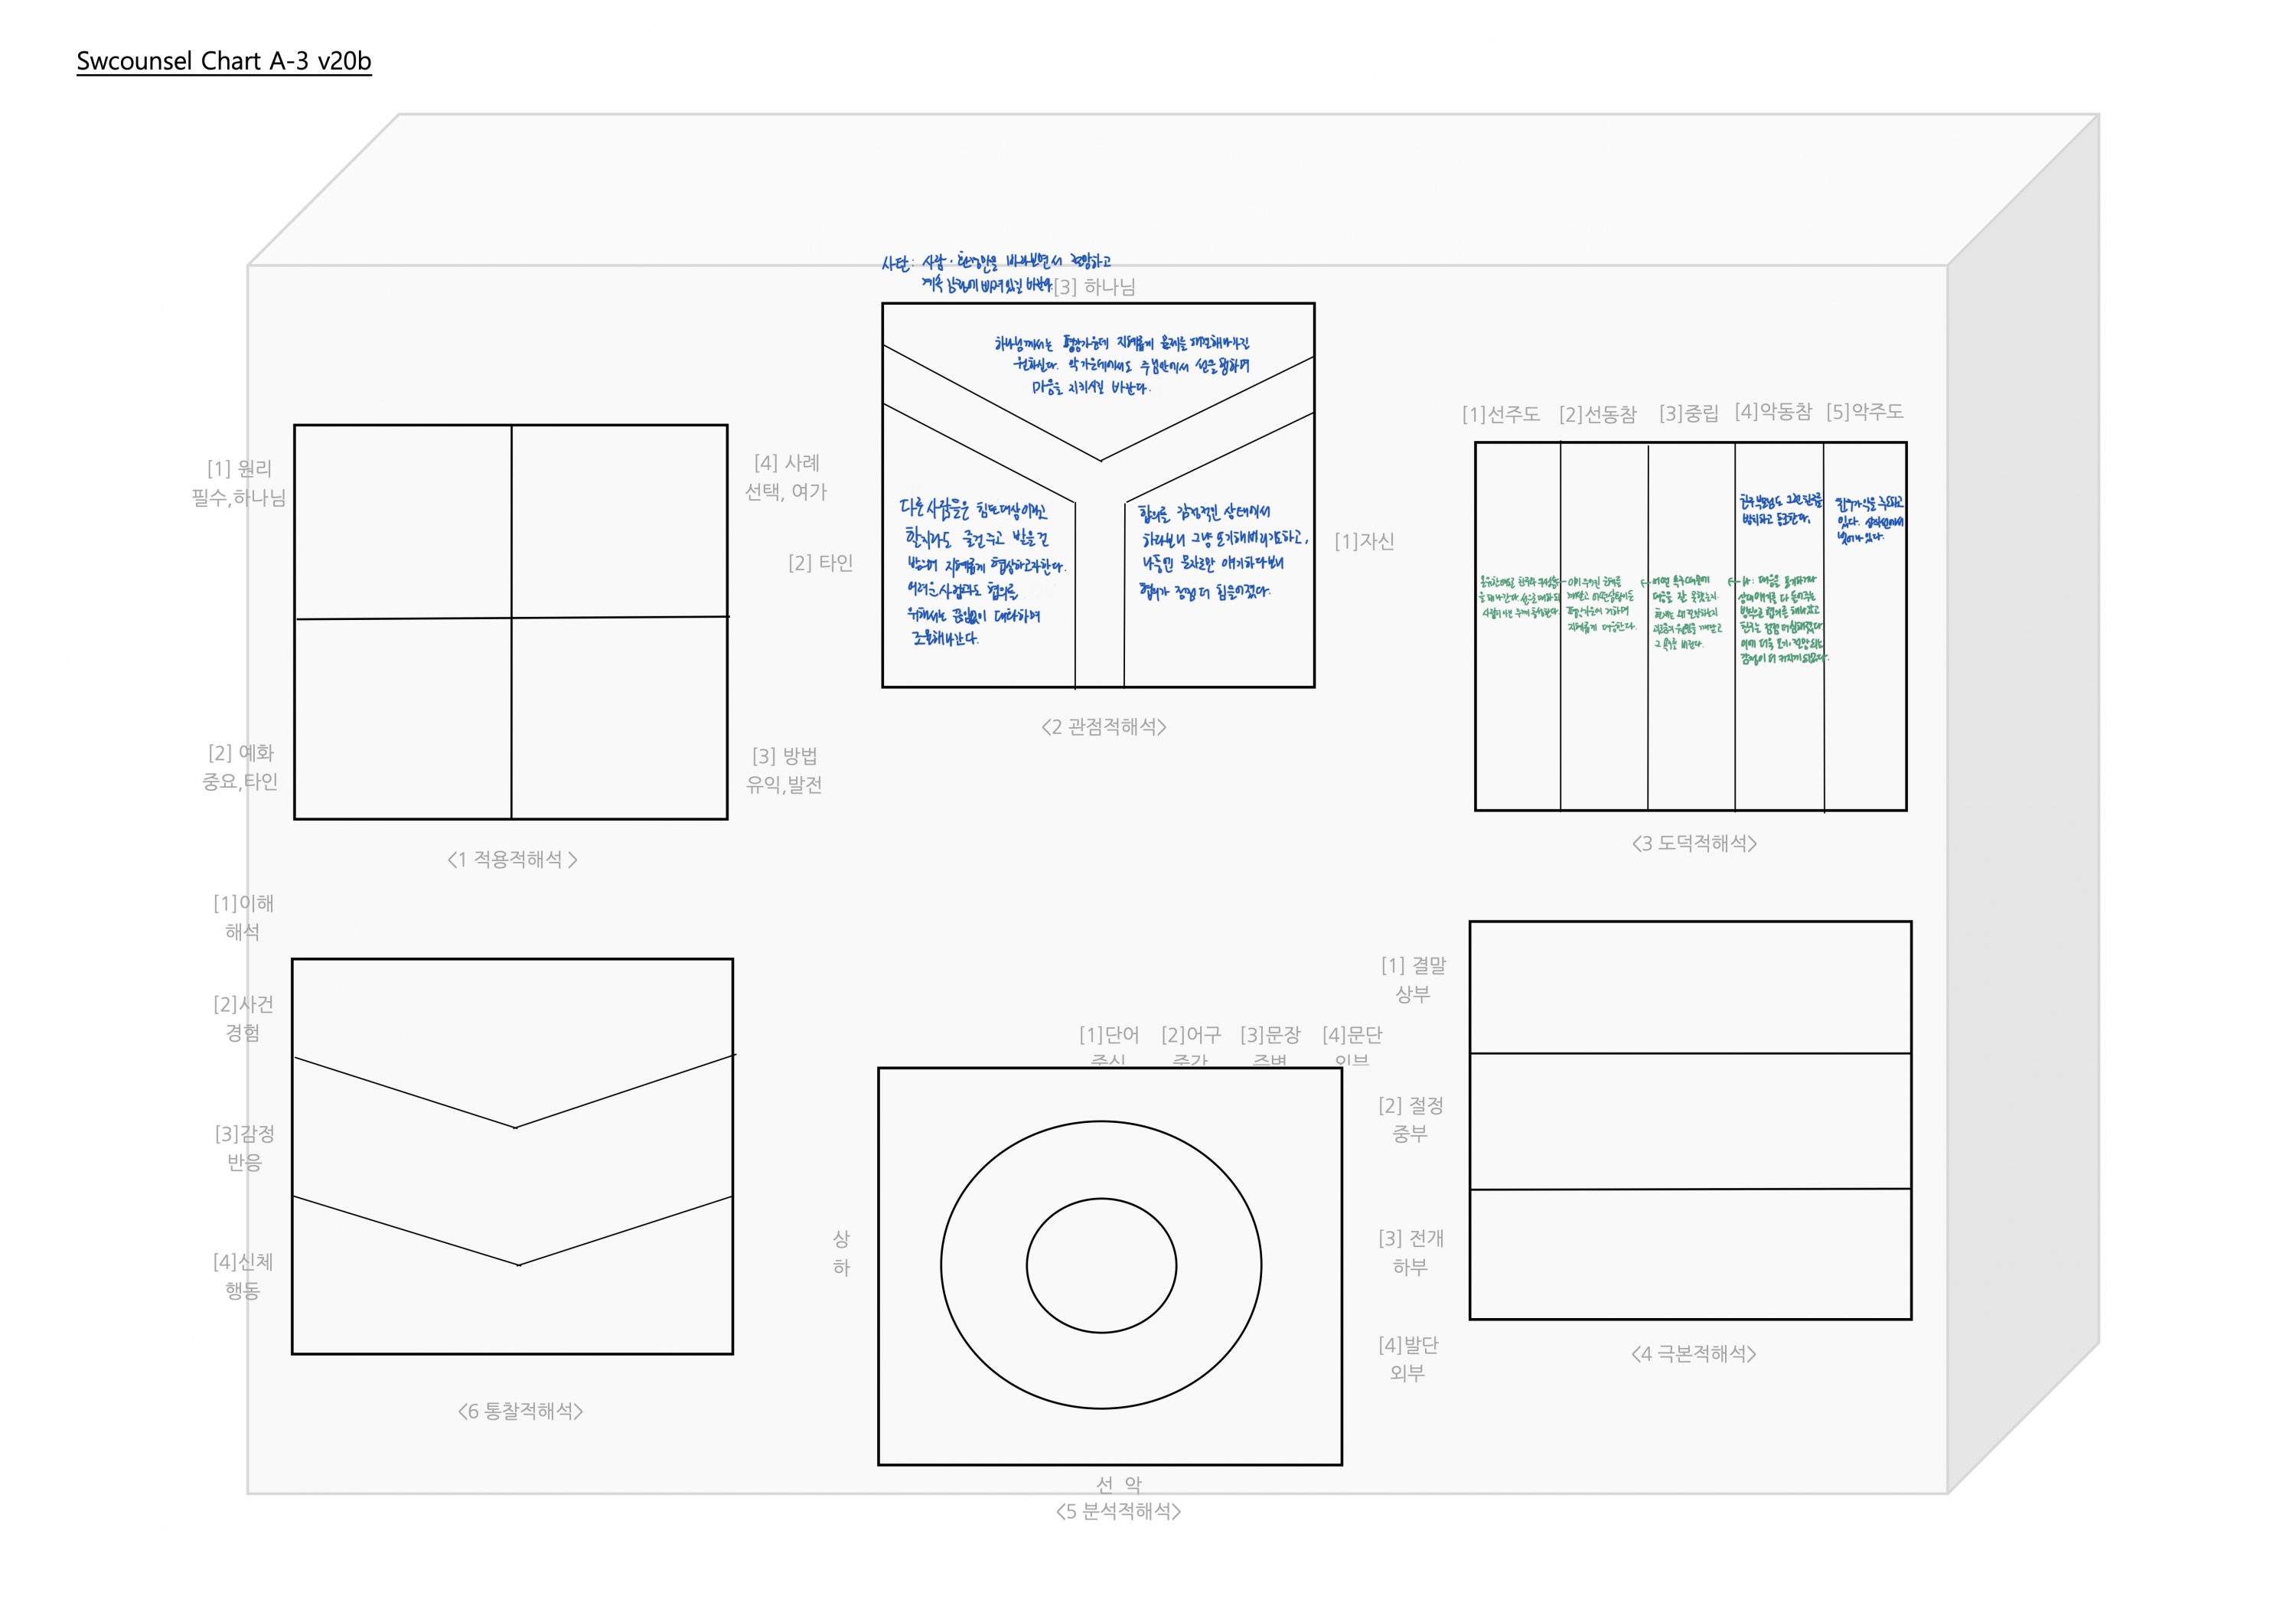Click the [4]발단 label
Screen dimensions: 2296x1622
point(1408,1344)
